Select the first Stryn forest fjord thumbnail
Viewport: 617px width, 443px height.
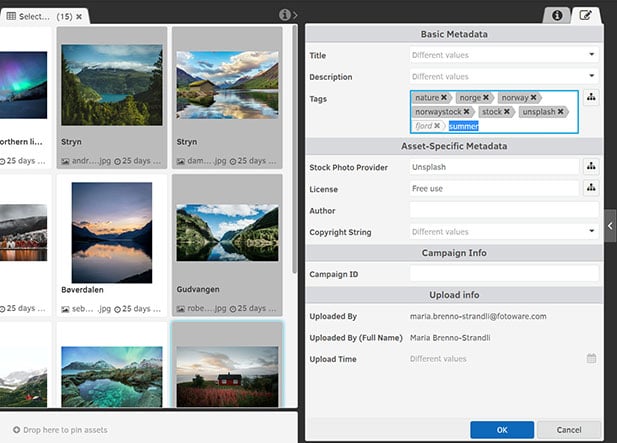(112, 85)
